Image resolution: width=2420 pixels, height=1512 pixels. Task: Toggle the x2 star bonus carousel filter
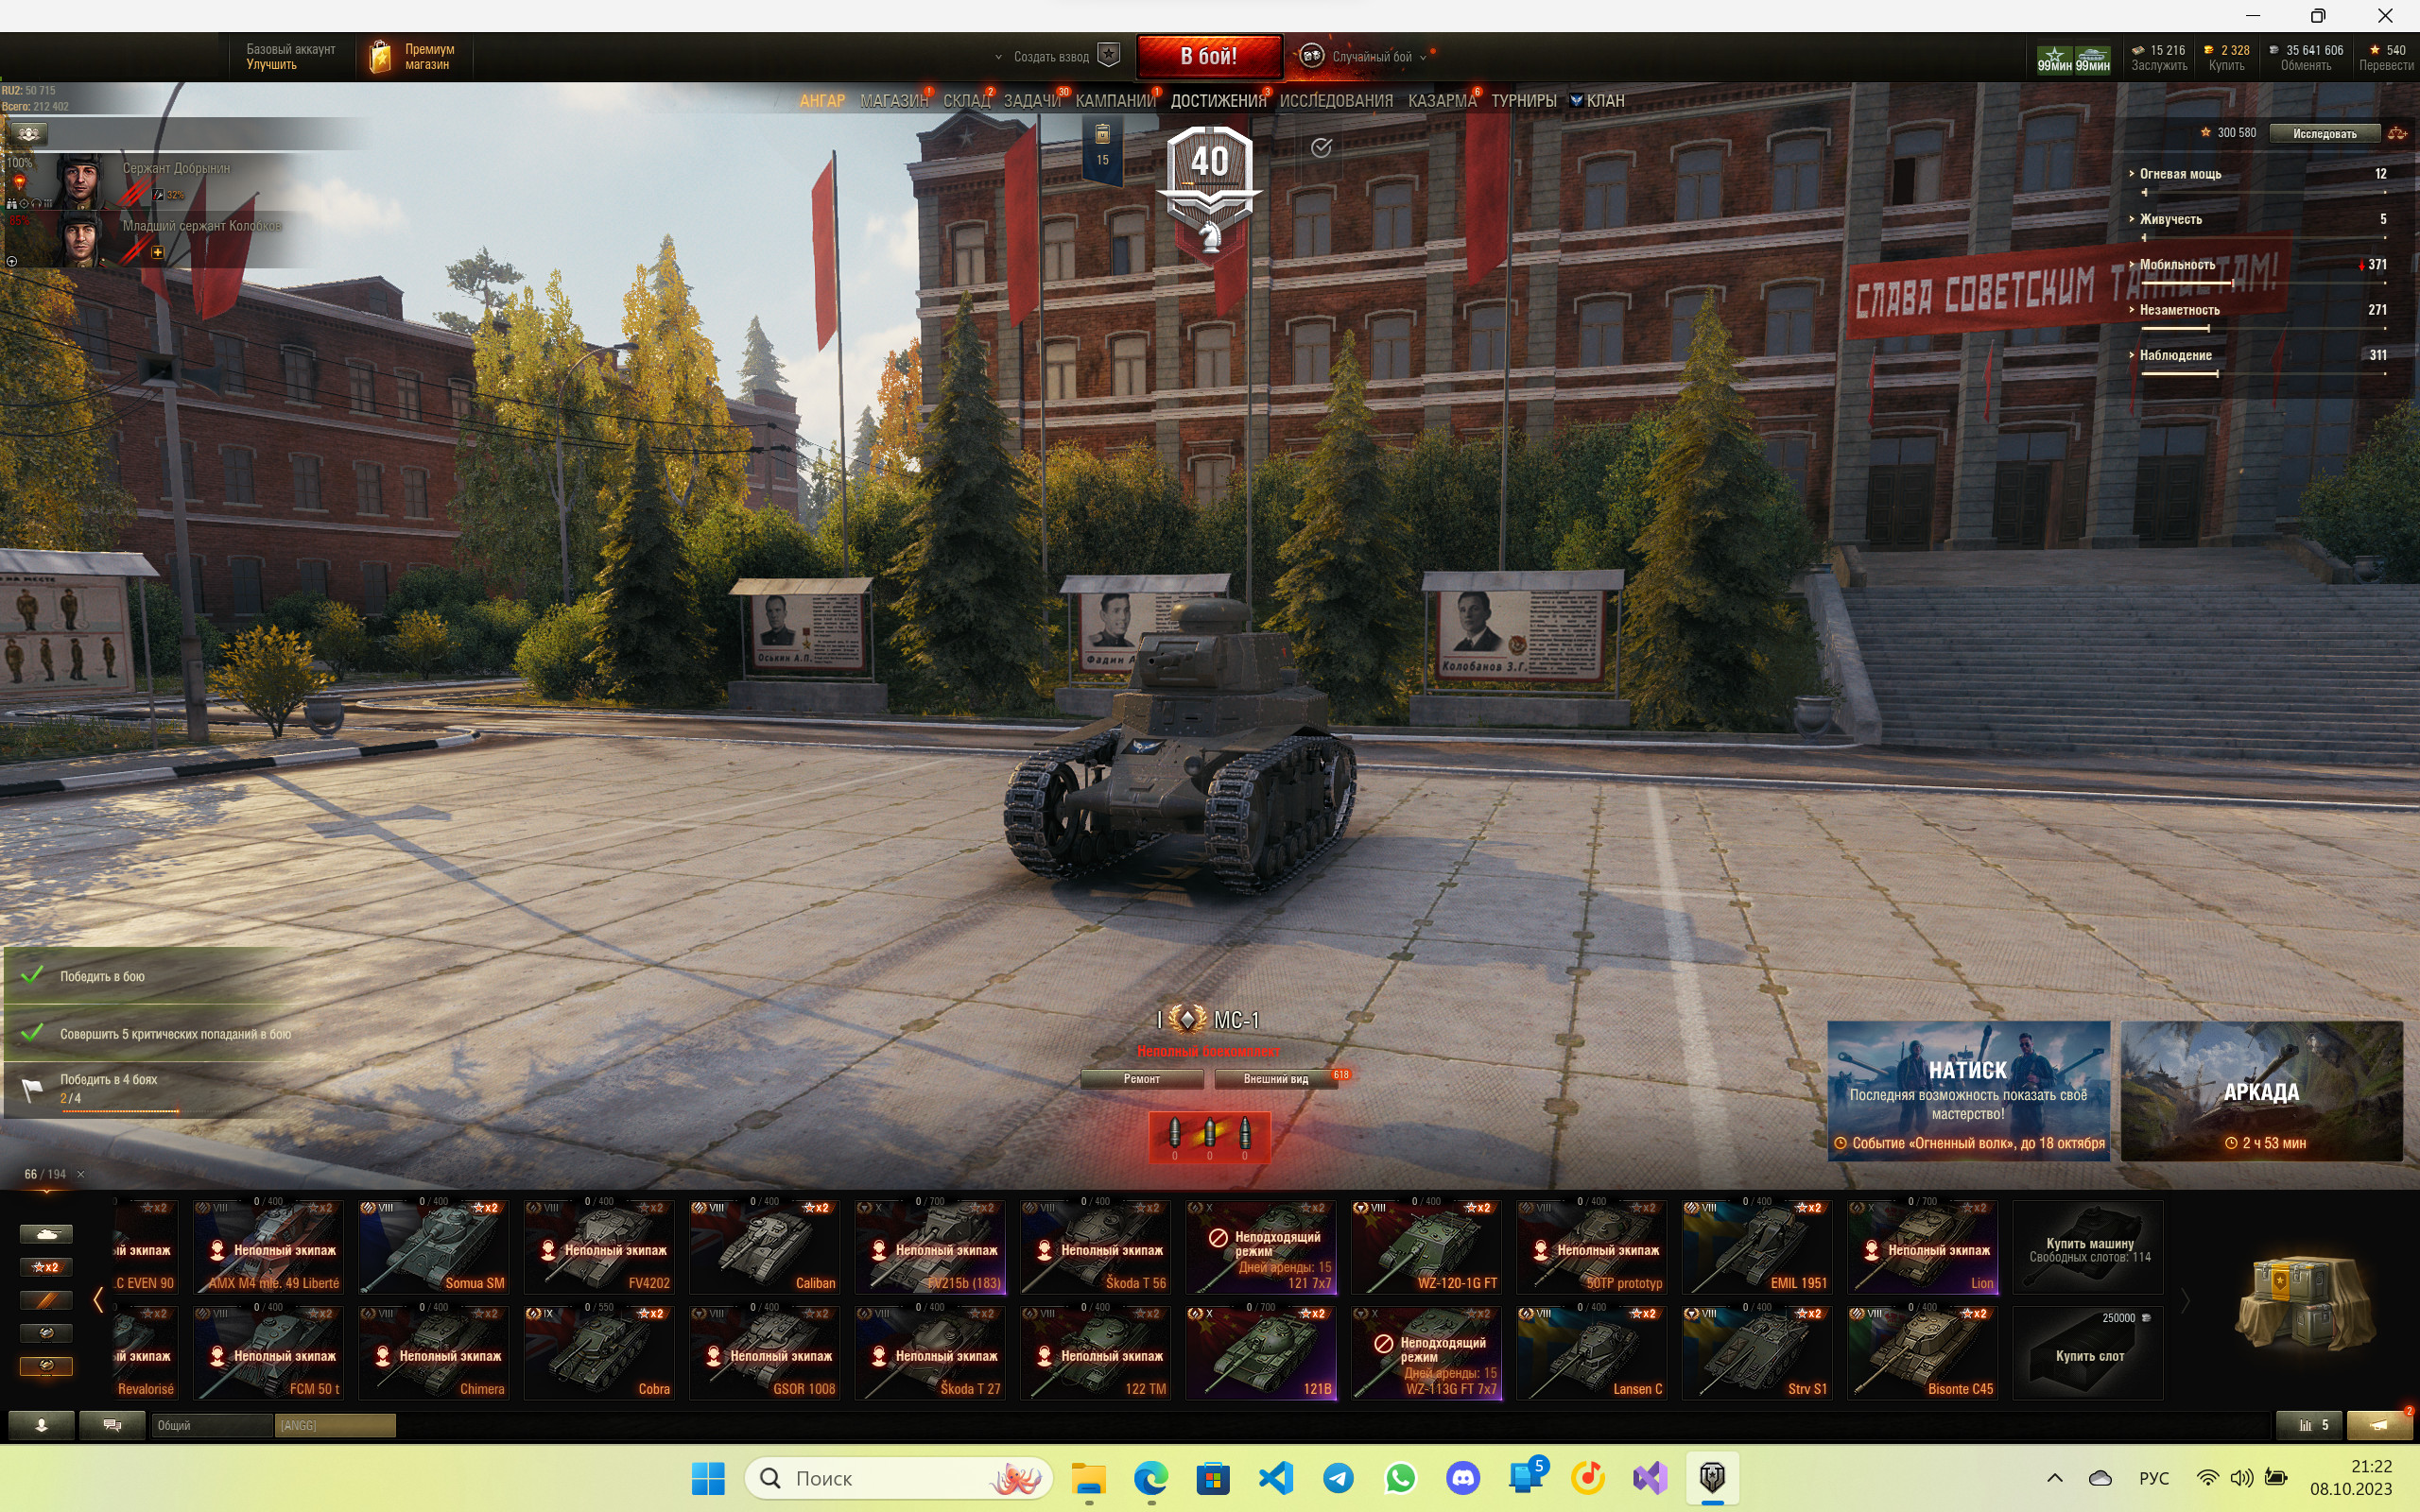pyautogui.click(x=46, y=1267)
